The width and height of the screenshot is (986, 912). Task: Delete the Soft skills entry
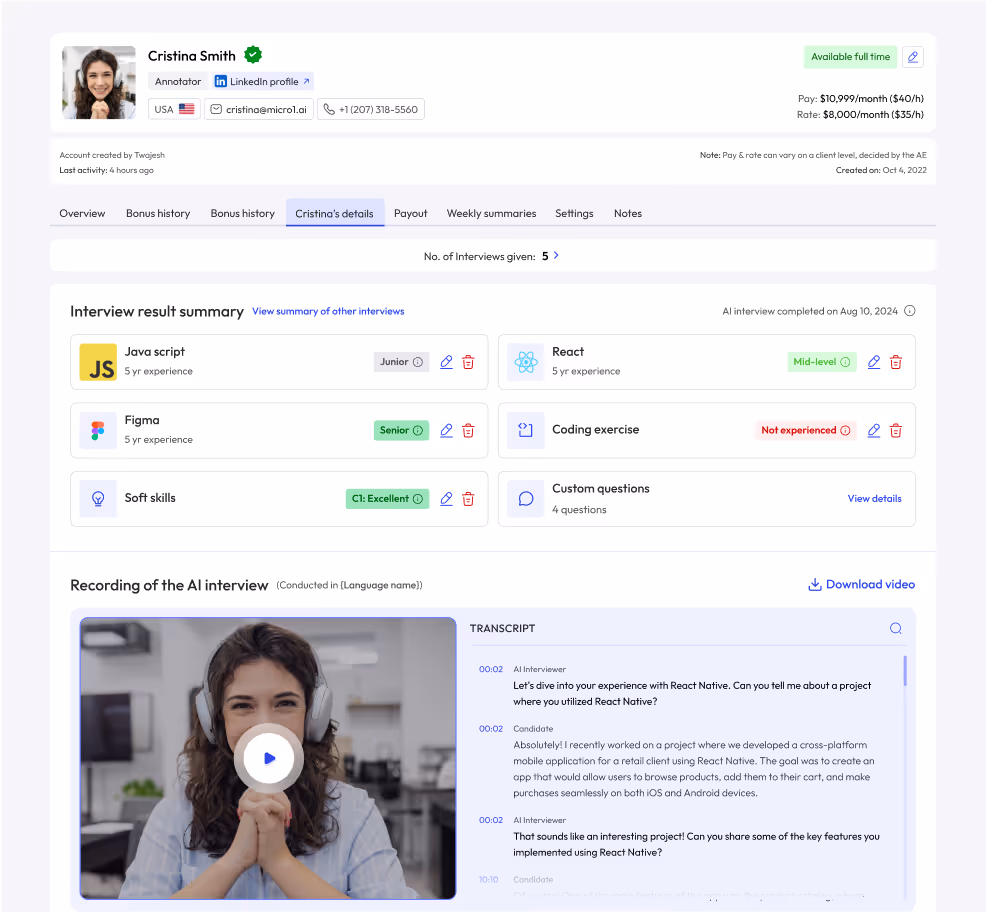point(468,499)
